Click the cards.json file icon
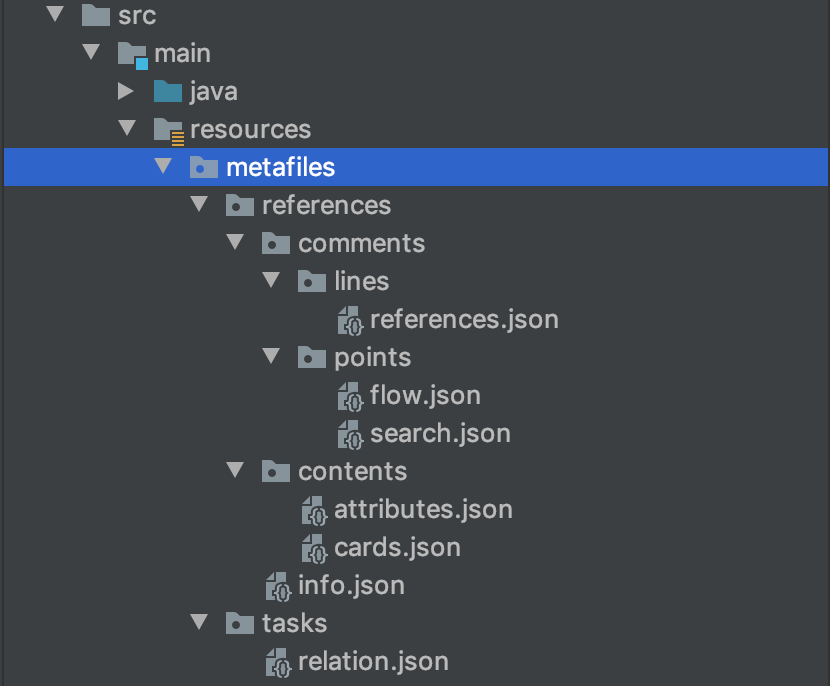Image resolution: width=830 pixels, height=686 pixels. 313,548
